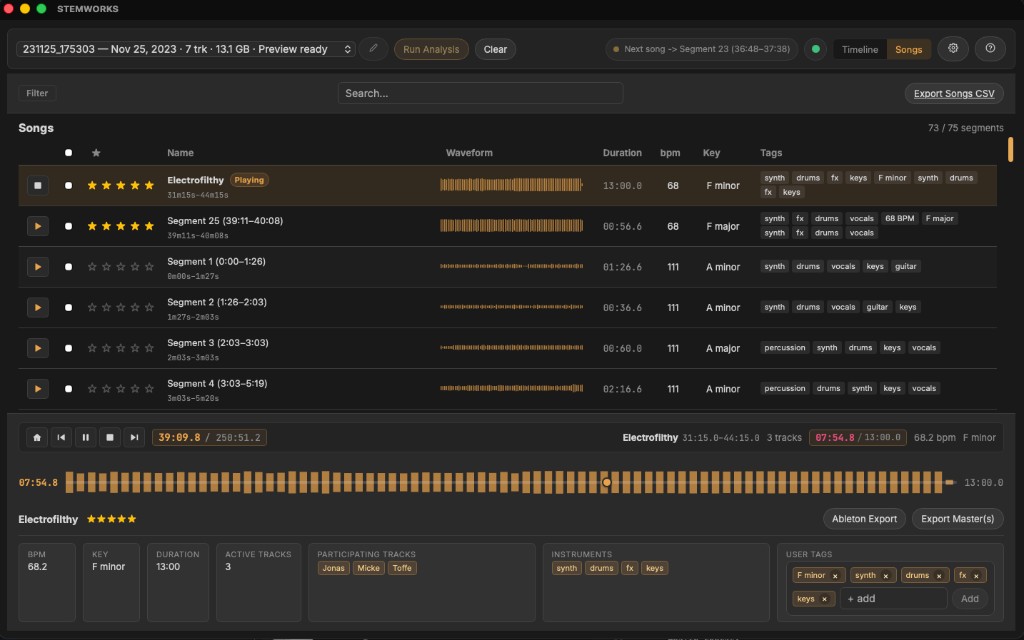Skip to previous song in transport
Viewport: 1024px width, 640px height.
pos(61,438)
